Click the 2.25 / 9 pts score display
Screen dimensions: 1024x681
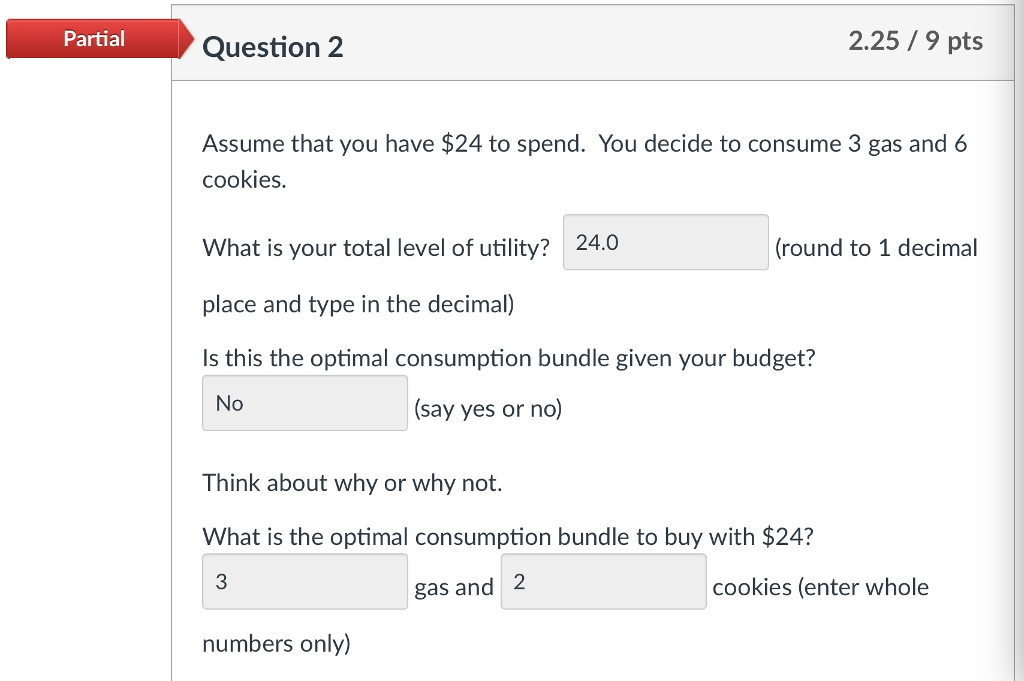click(915, 41)
